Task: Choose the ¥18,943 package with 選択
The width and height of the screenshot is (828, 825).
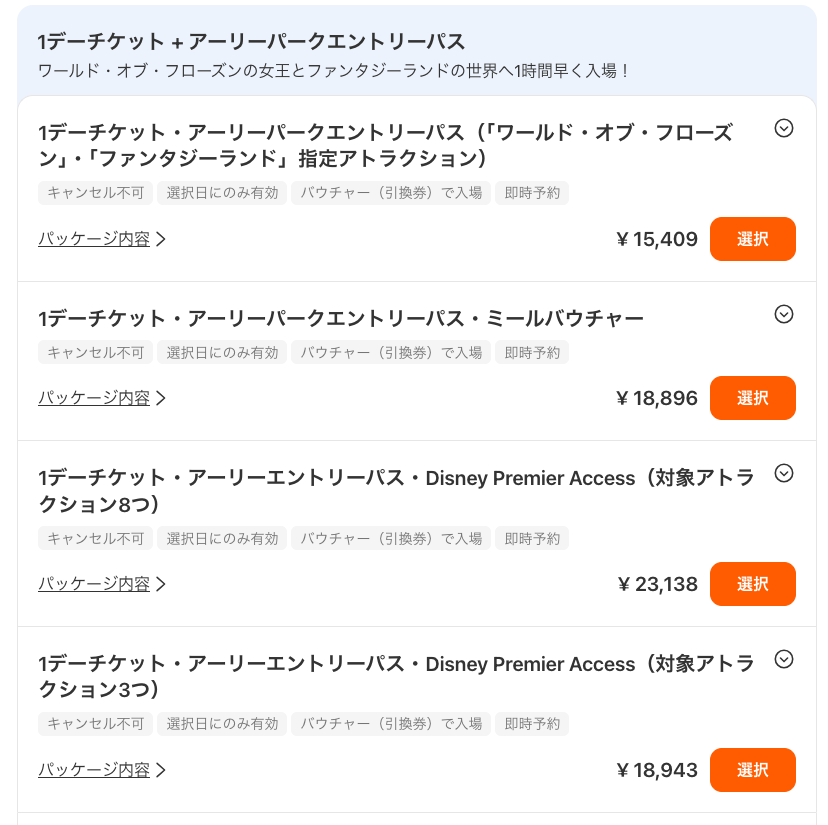Action: [752, 770]
